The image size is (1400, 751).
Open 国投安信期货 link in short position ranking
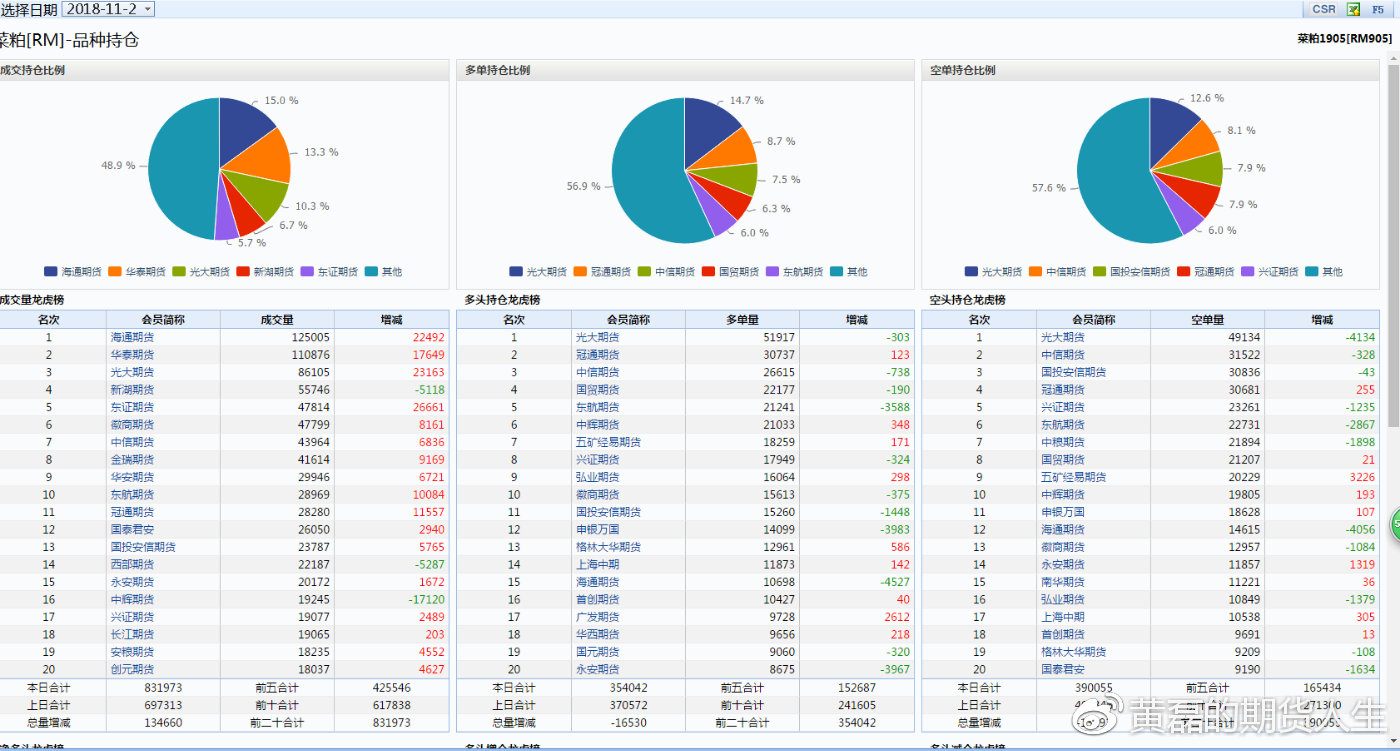click(1073, 372)
